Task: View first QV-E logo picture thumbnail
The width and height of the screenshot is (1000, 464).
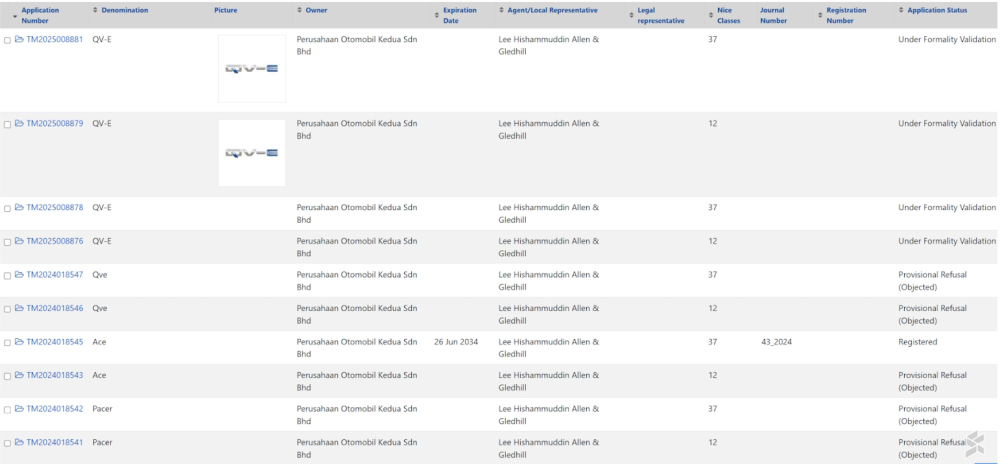Action: click(251, 68)
